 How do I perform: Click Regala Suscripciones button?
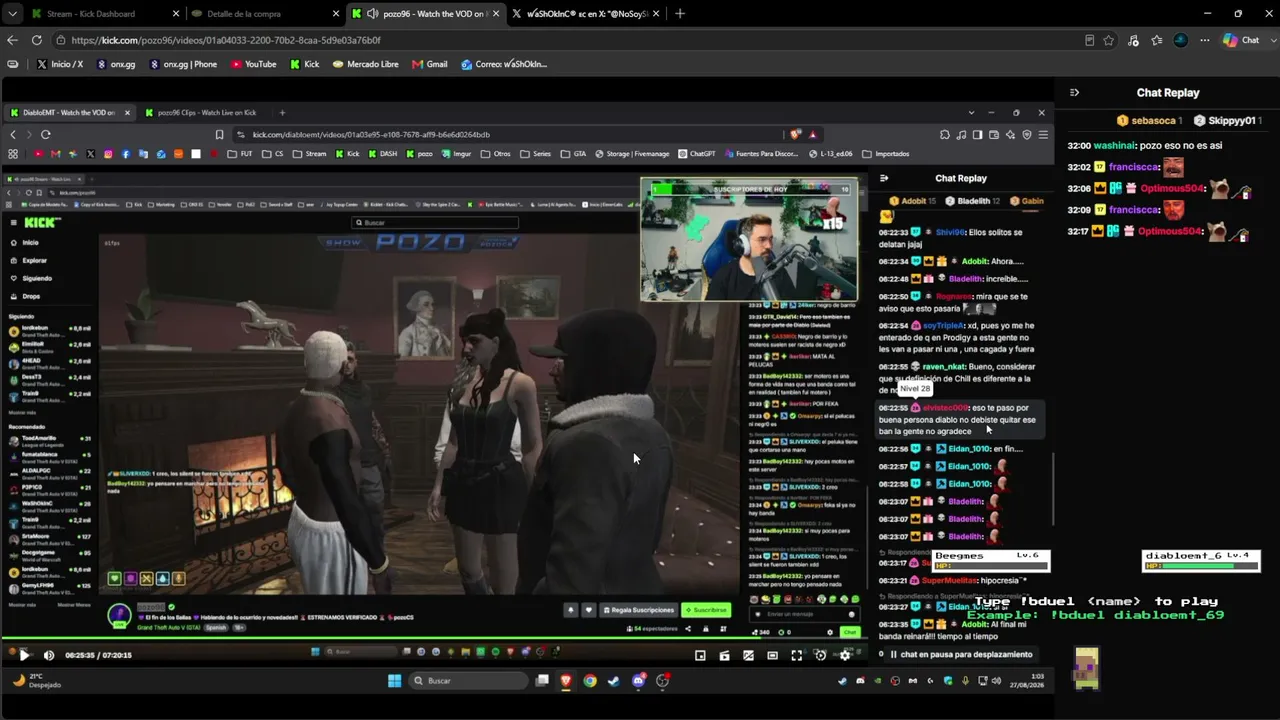[638, 610]
